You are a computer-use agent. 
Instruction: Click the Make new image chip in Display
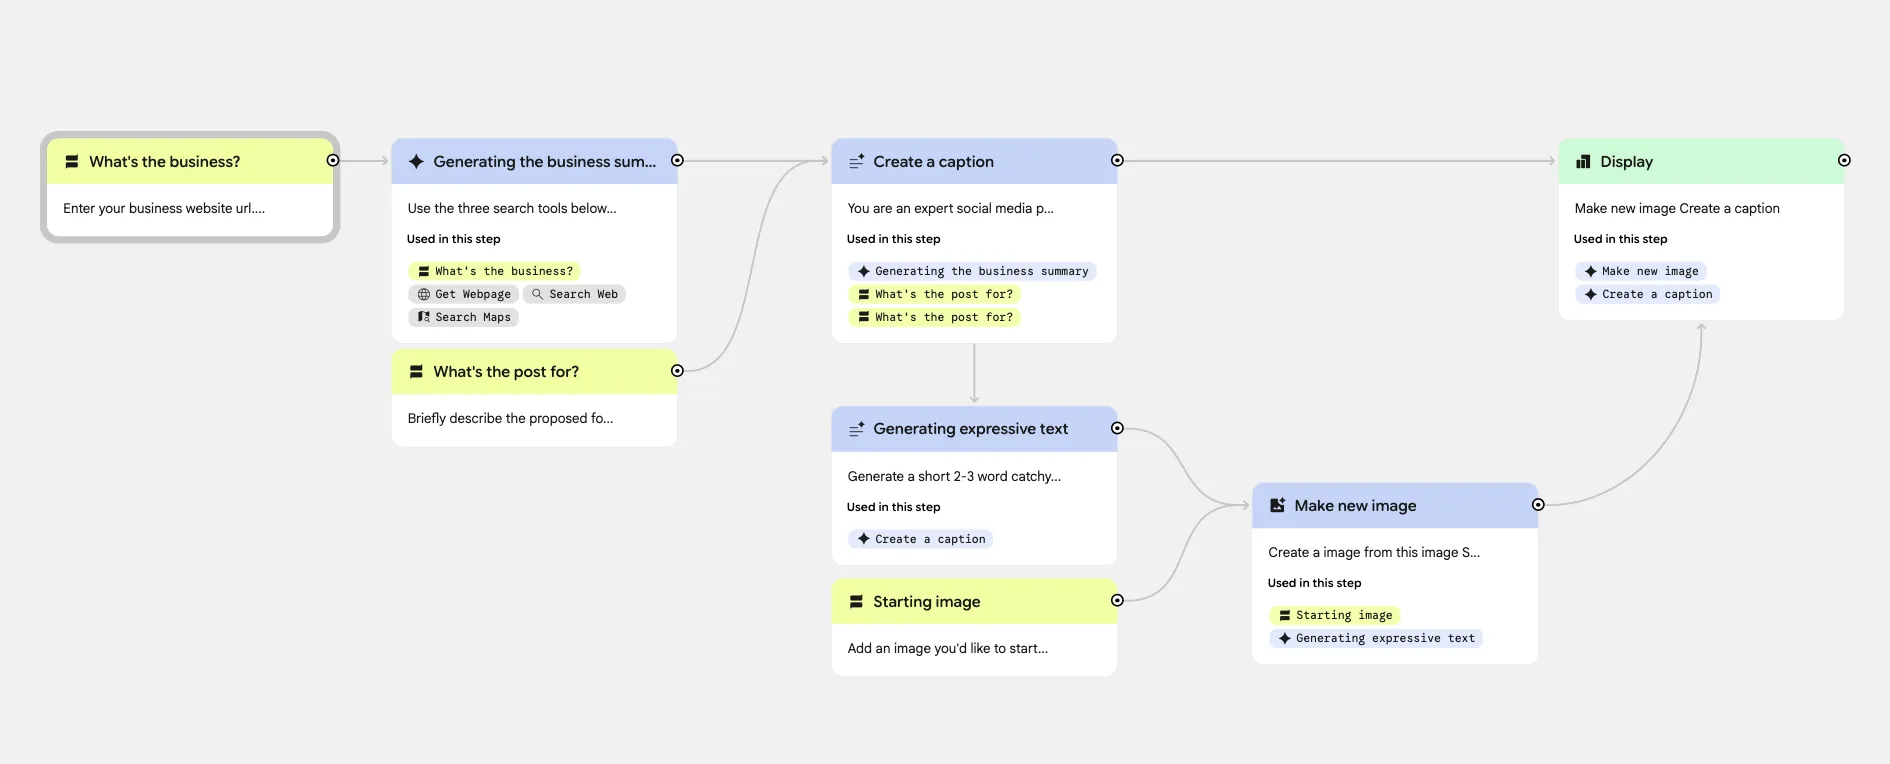click(1641, 271)
